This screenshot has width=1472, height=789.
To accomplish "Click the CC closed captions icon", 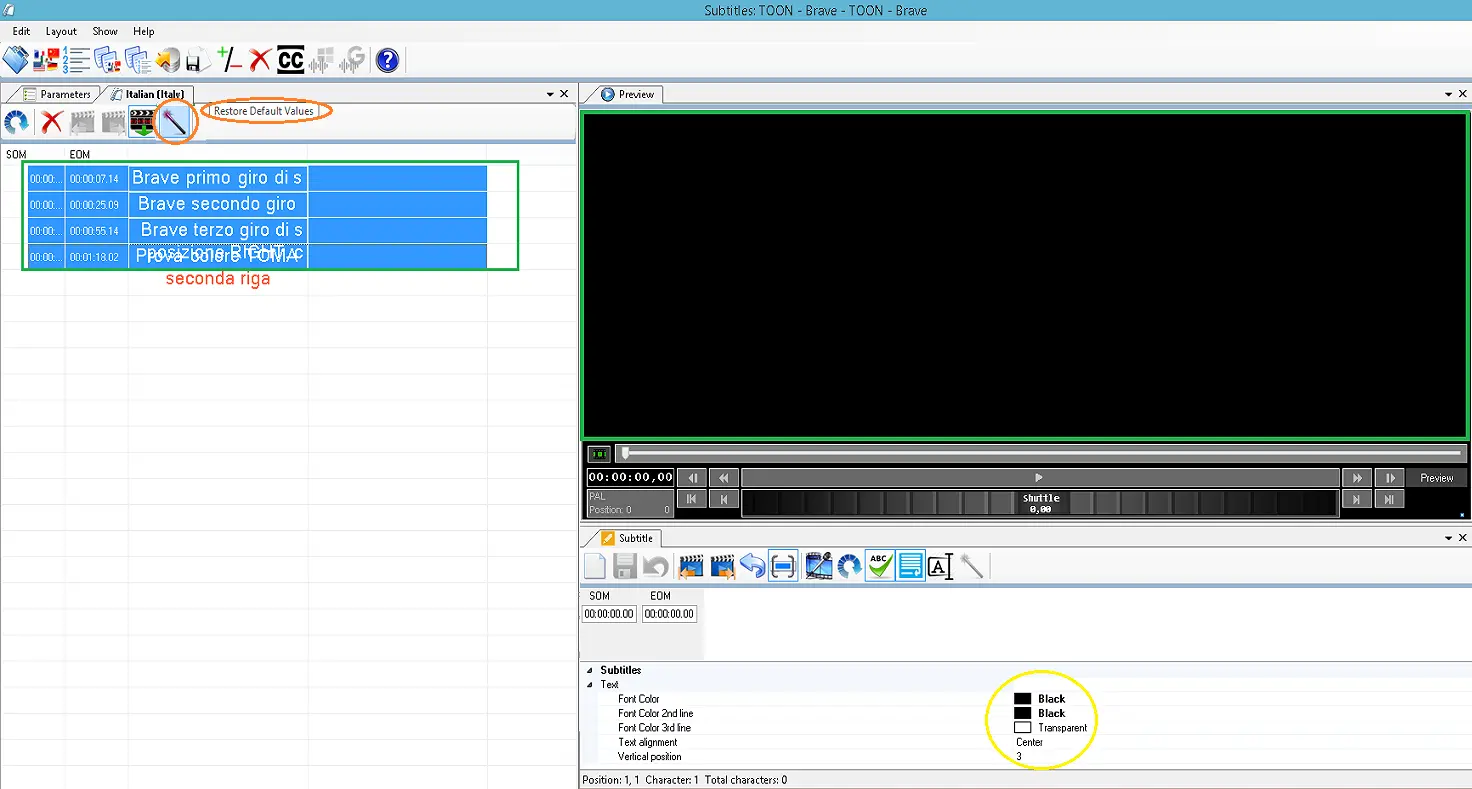I will tap(290, 60).
